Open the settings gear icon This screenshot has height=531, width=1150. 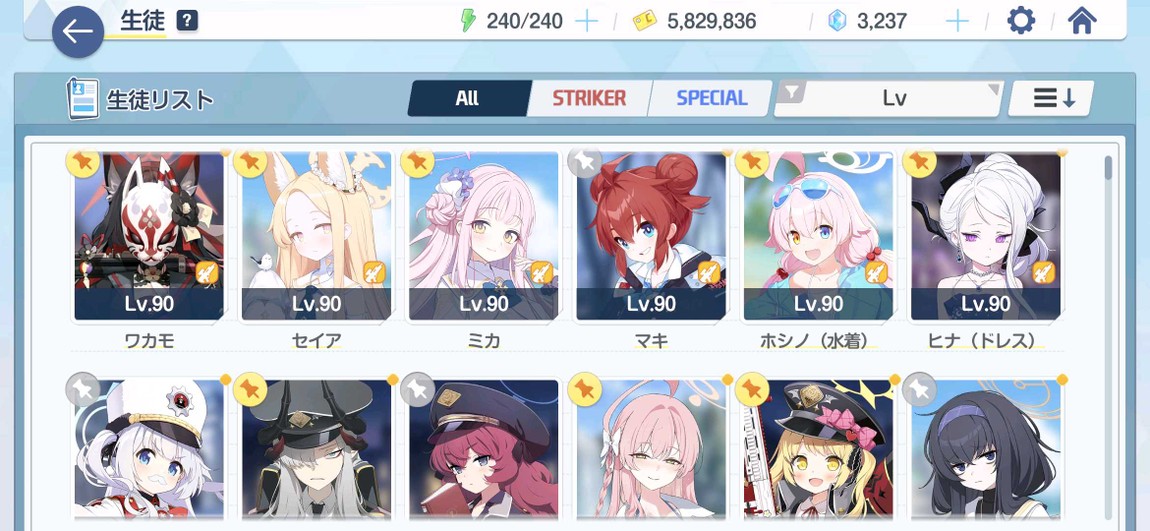pos(1020,21)
